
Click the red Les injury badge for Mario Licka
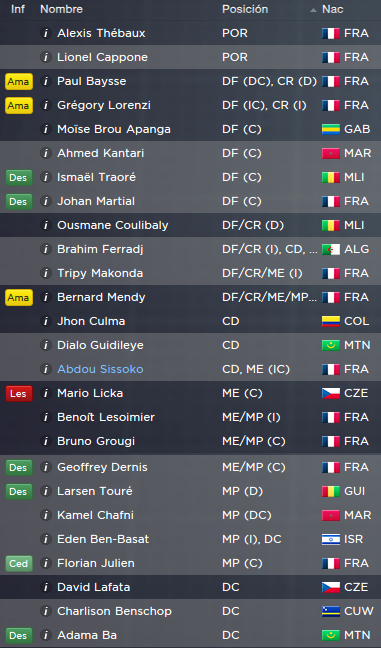tap(19, 393)
